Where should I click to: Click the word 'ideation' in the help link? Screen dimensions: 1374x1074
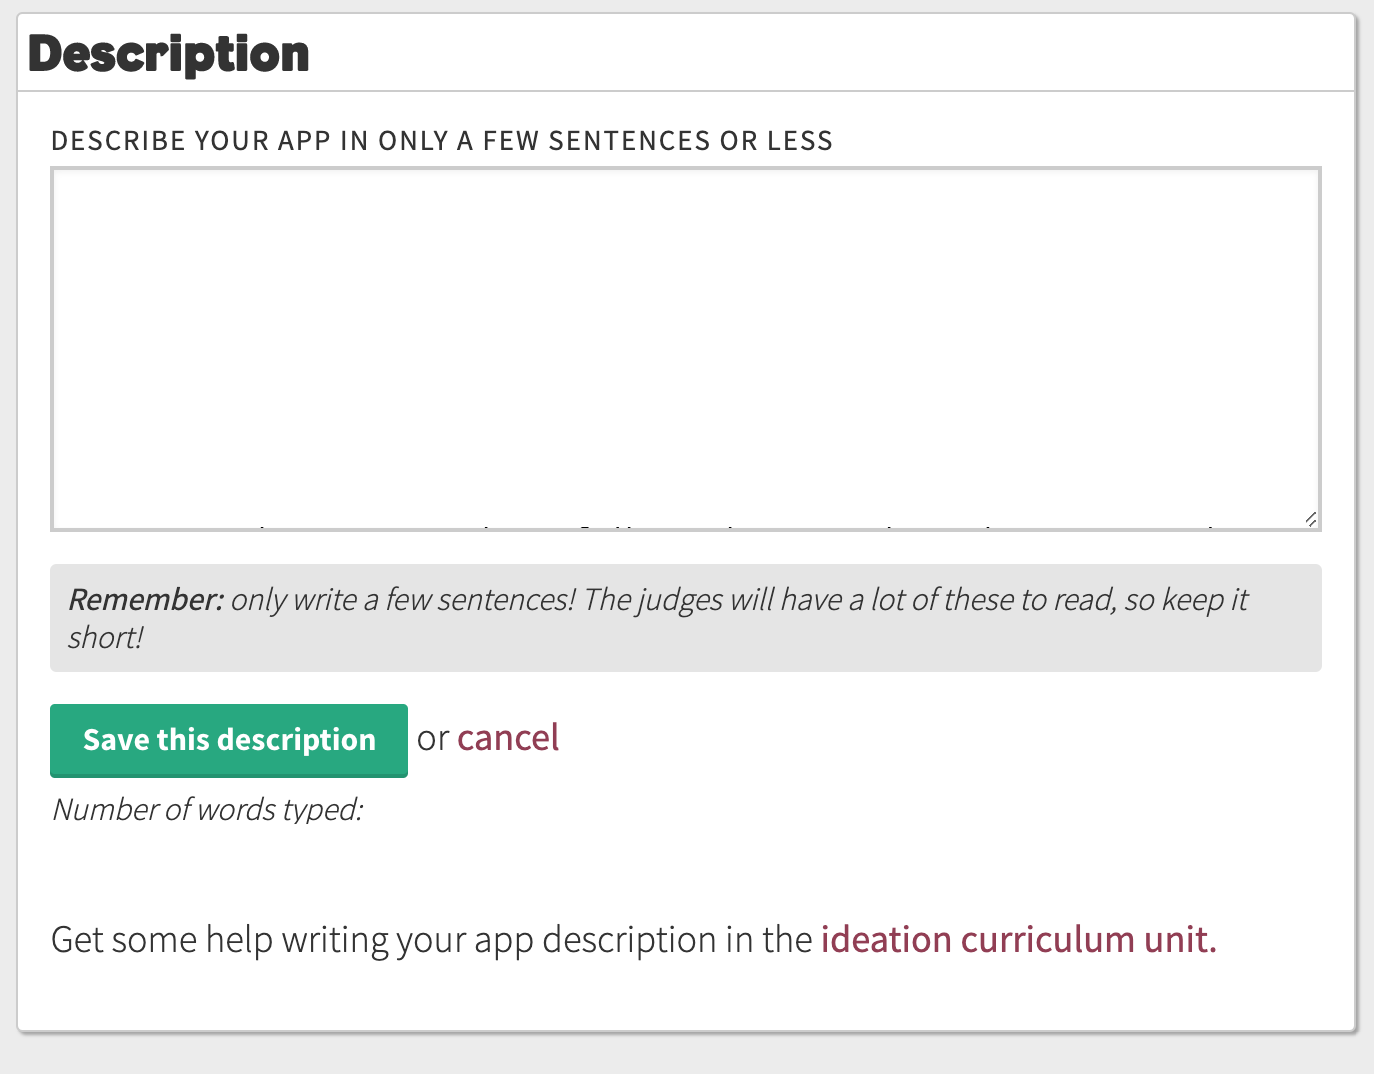point(886,939)
